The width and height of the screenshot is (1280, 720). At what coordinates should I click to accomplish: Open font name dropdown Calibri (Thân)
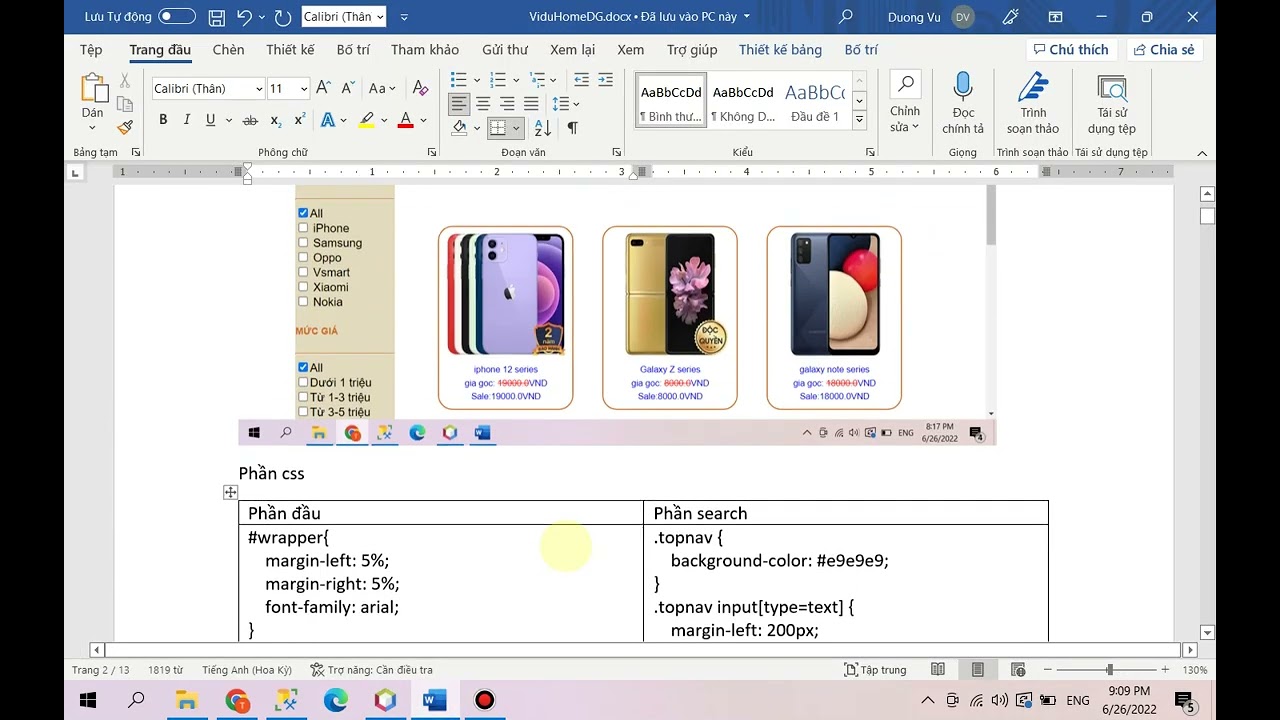(259, 89)
